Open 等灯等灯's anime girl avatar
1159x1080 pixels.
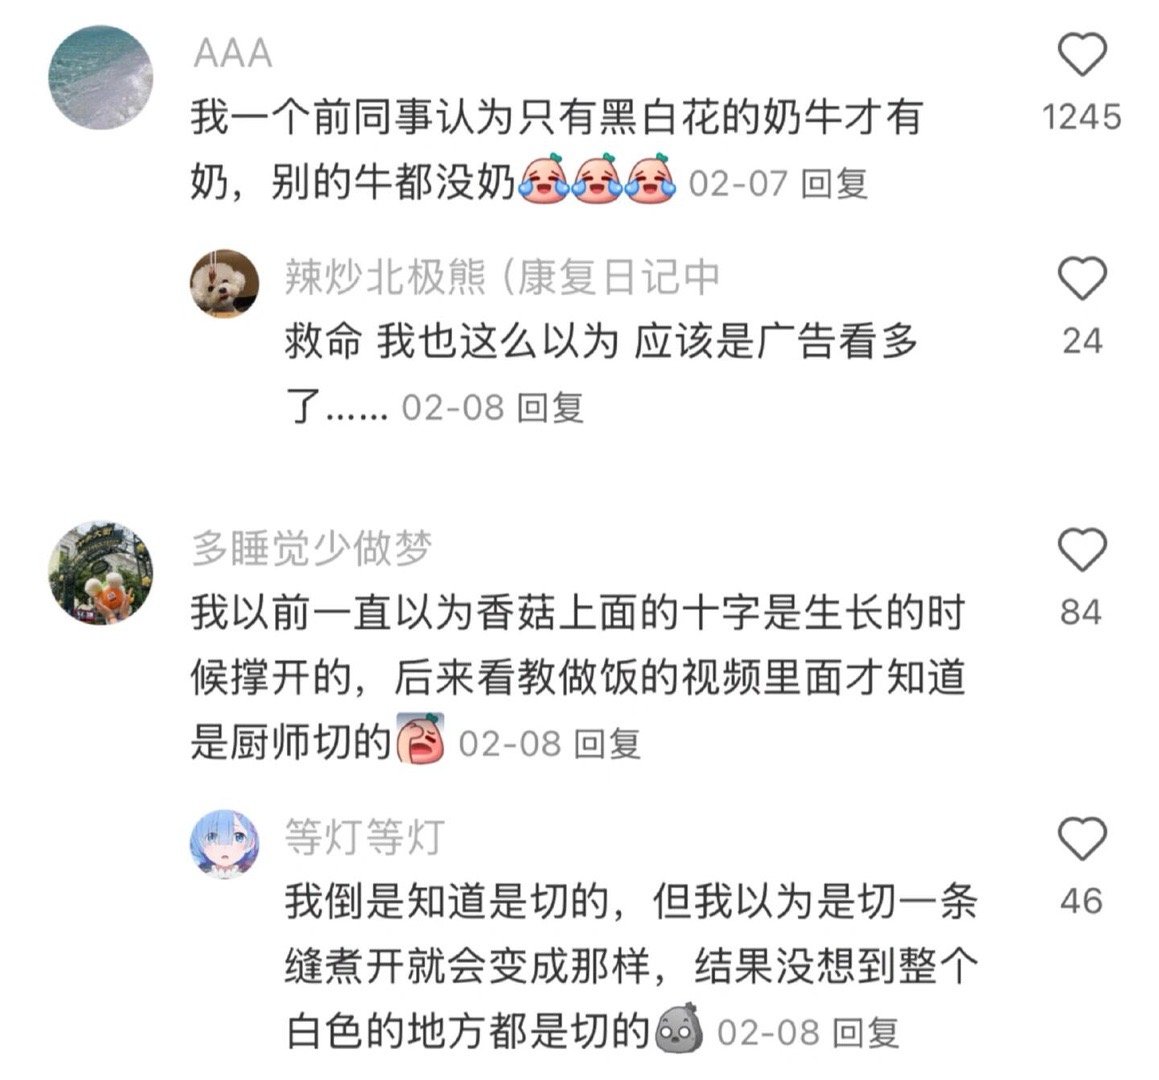pyautogui.click(x=225, y=843)
